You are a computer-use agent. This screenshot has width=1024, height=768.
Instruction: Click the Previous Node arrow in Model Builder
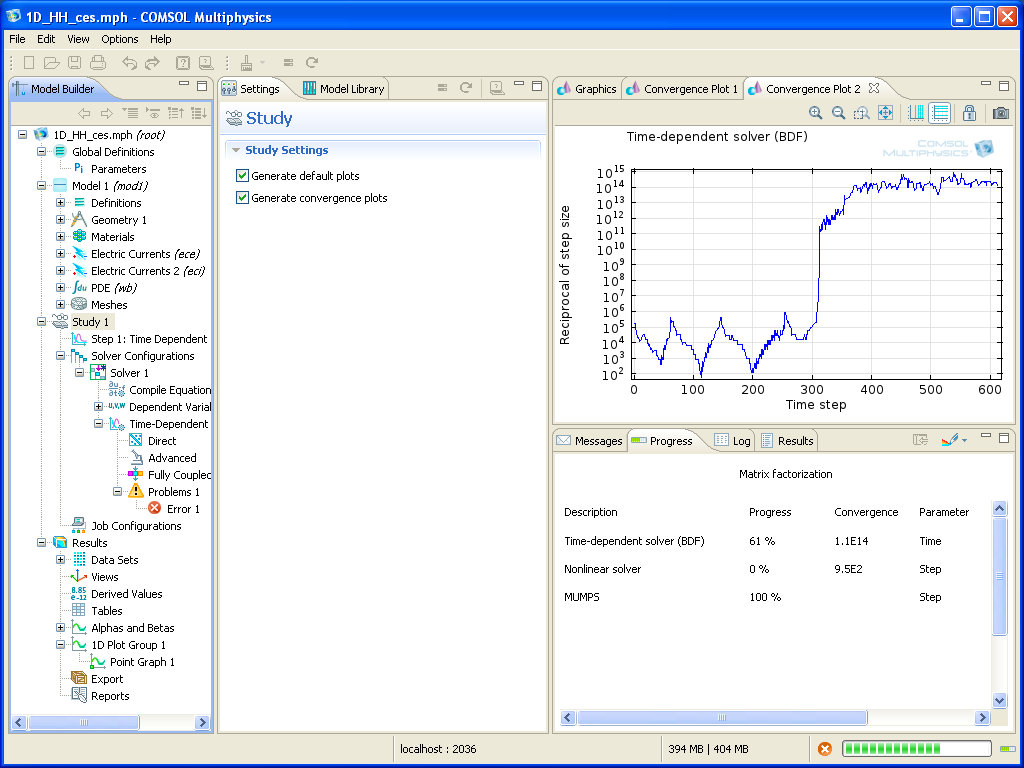tap(84, 114)
